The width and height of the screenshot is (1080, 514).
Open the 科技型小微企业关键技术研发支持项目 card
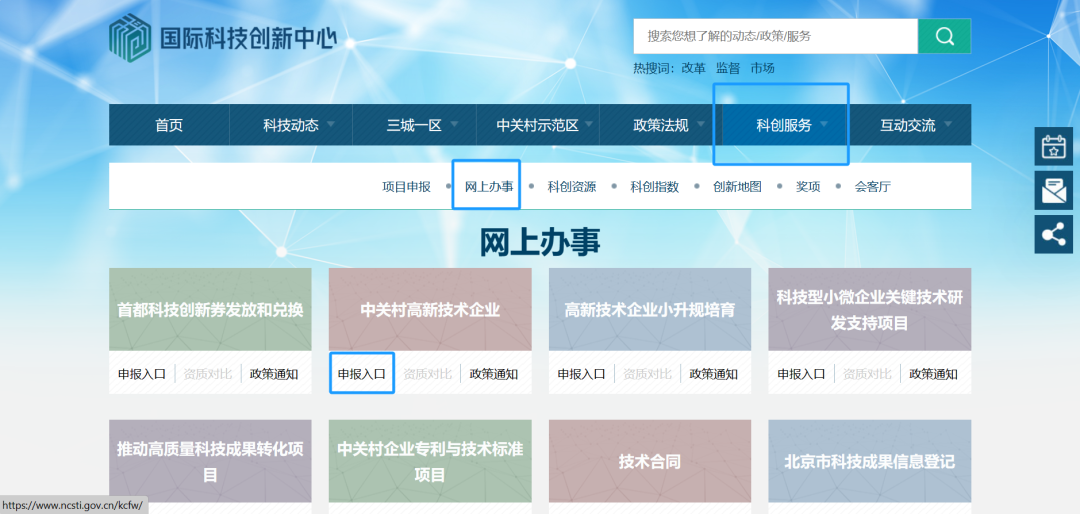click(x=869, y=309)
